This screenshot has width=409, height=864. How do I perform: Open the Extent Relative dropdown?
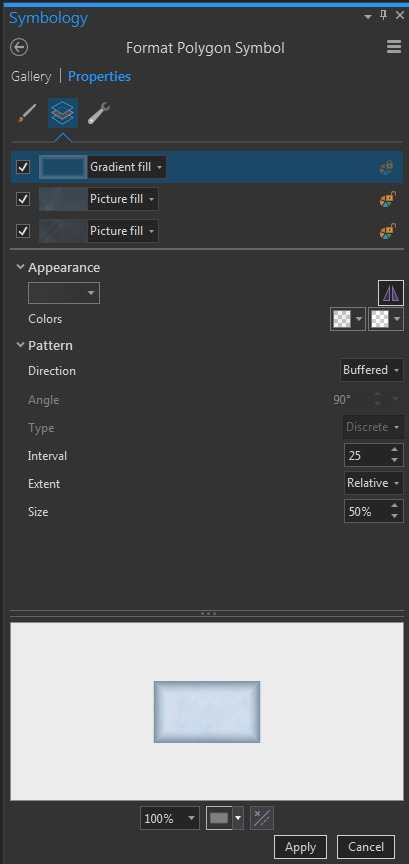374,483
